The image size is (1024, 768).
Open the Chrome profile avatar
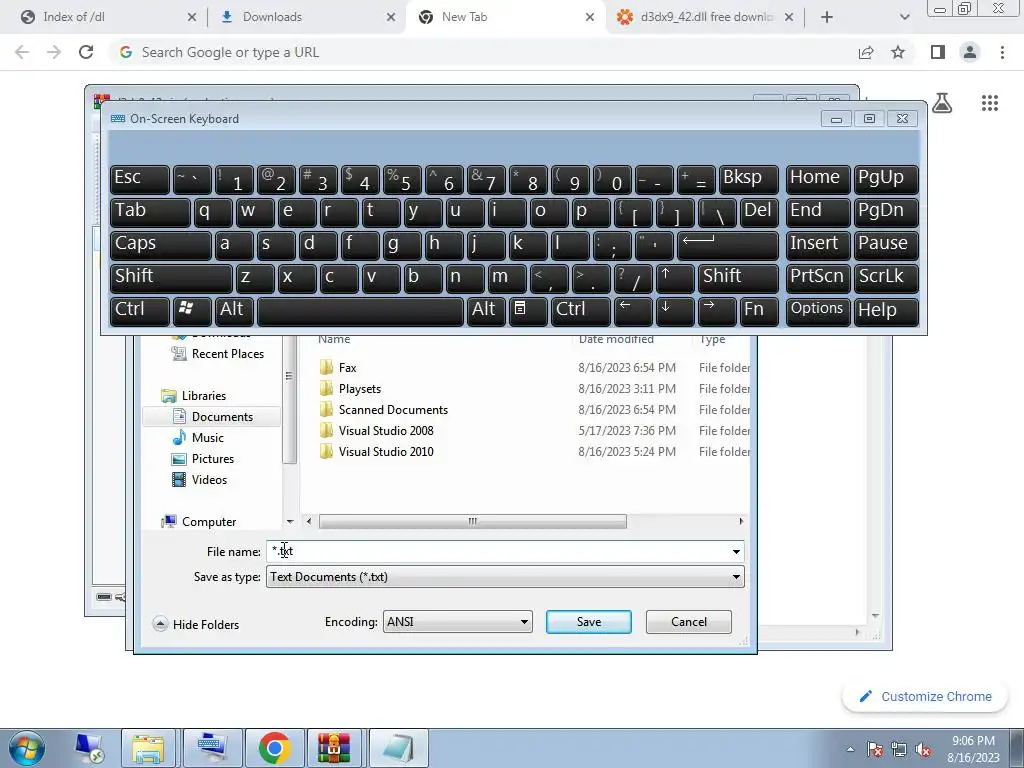(x=970, y=52)
